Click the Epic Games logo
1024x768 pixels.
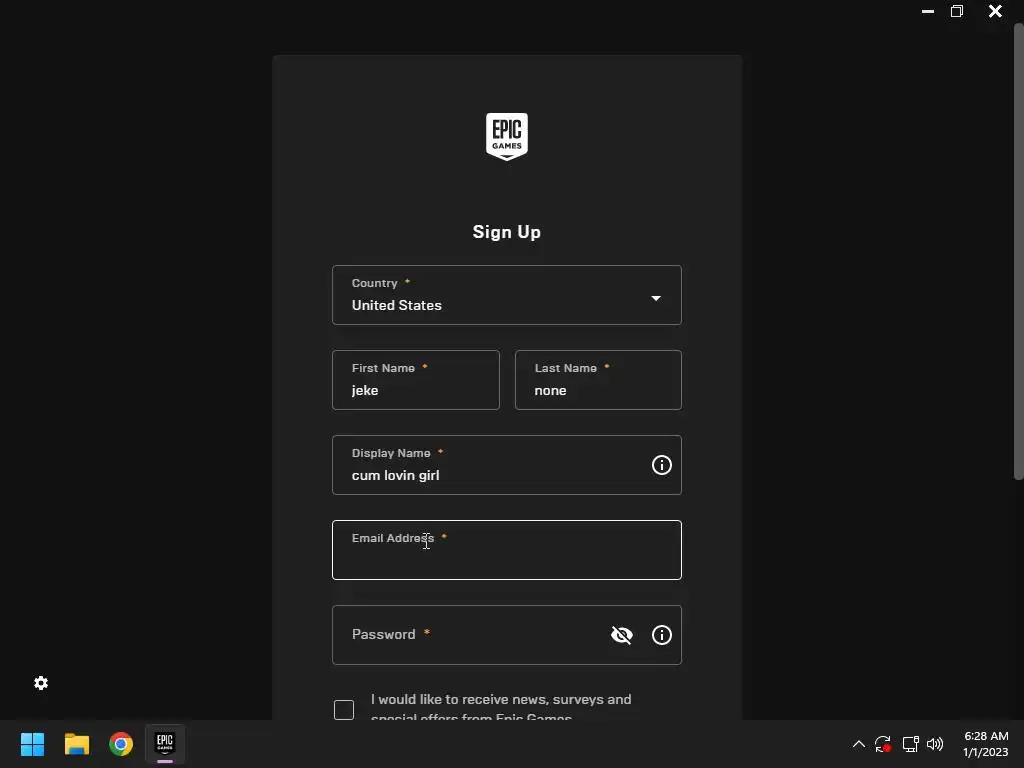(507, 136)
